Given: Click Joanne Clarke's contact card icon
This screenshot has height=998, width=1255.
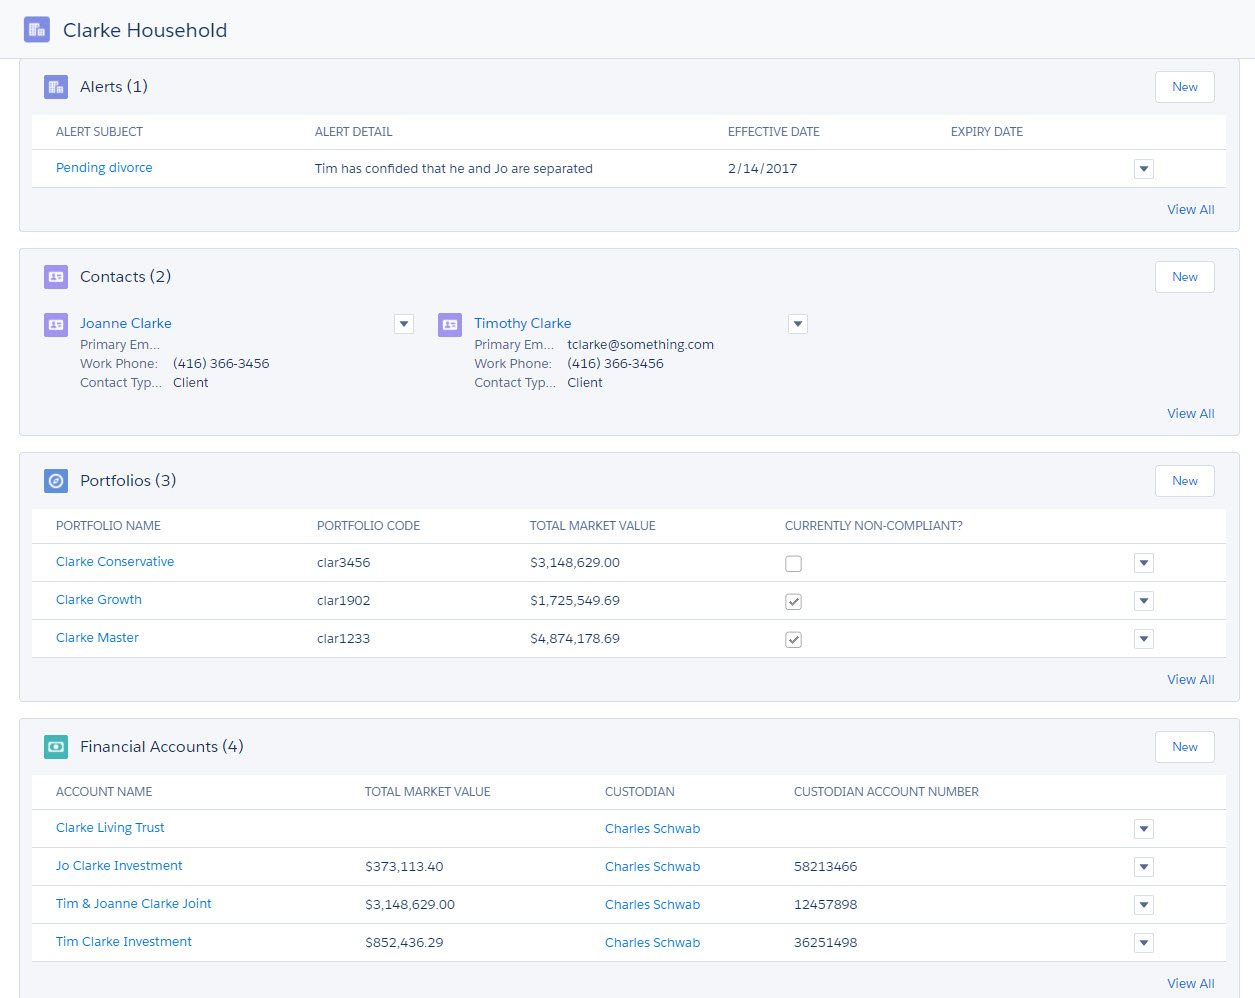Looking at the screenshot, I should [x=56, y=325].
